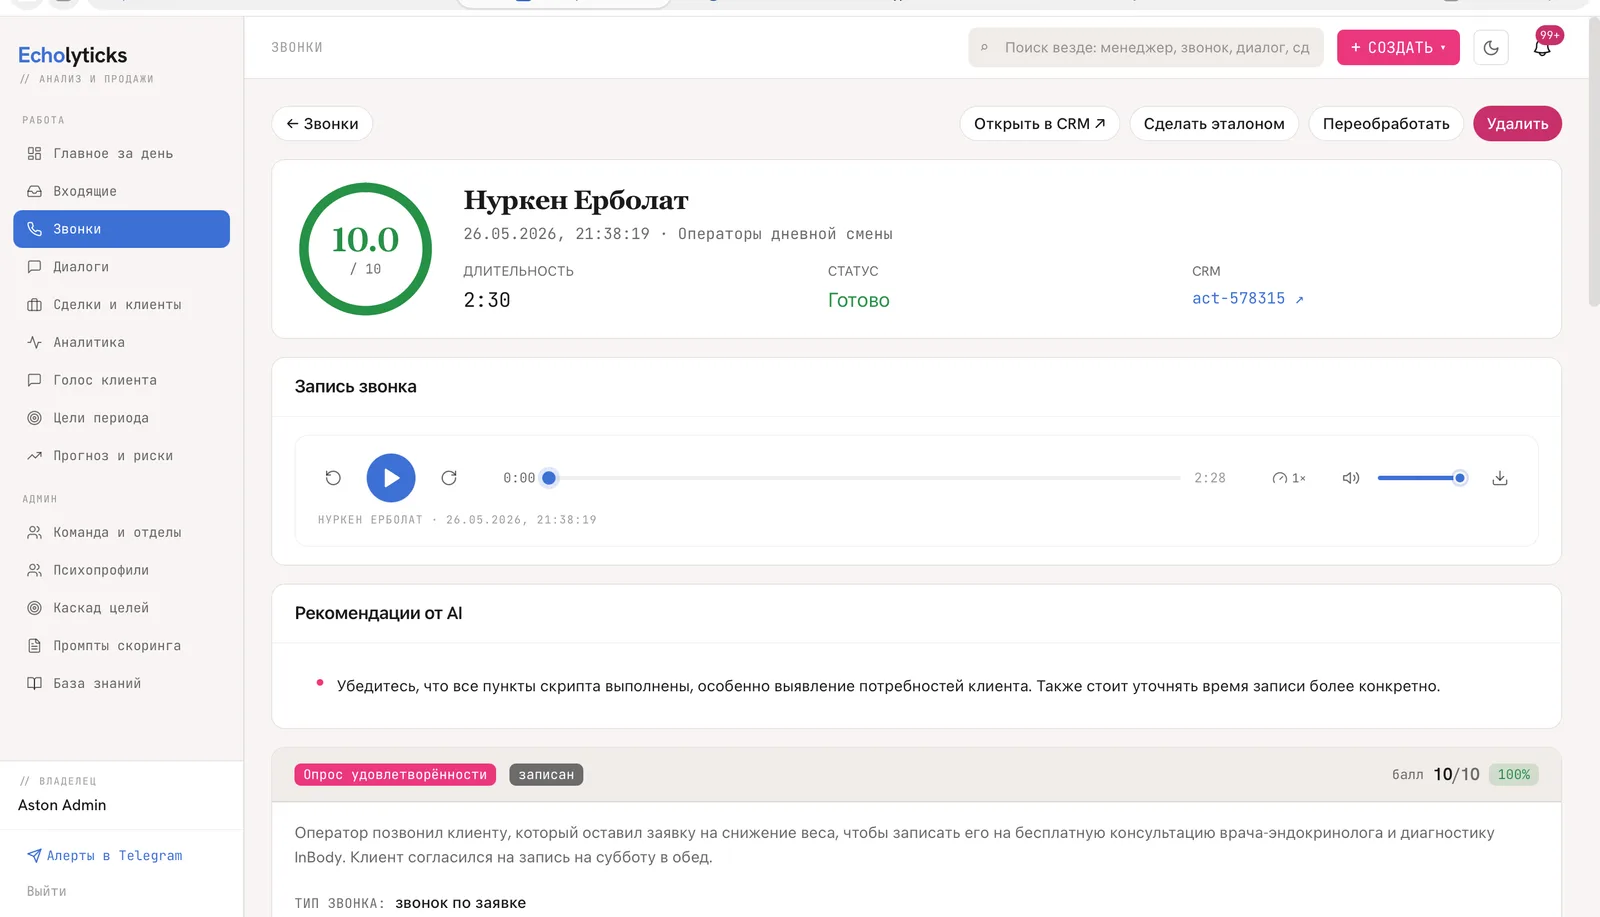The height and width of the screenshot is (917, 1600).
Task: Click the Готово status text
Action: (859, 300)
